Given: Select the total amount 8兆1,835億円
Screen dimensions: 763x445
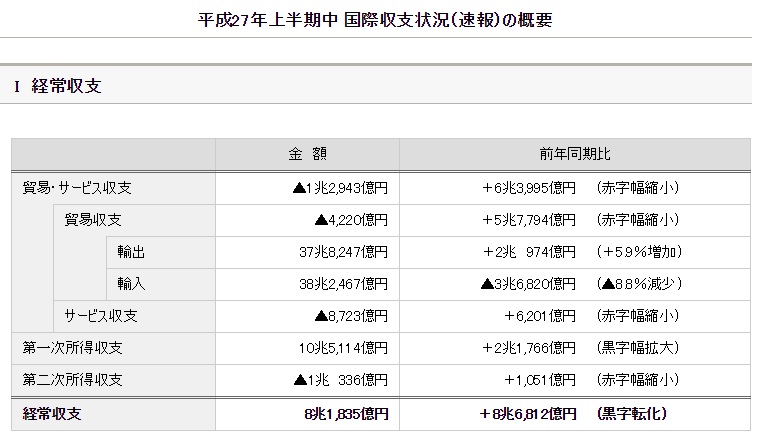Looking at the screenshot, I should point(346,414).
